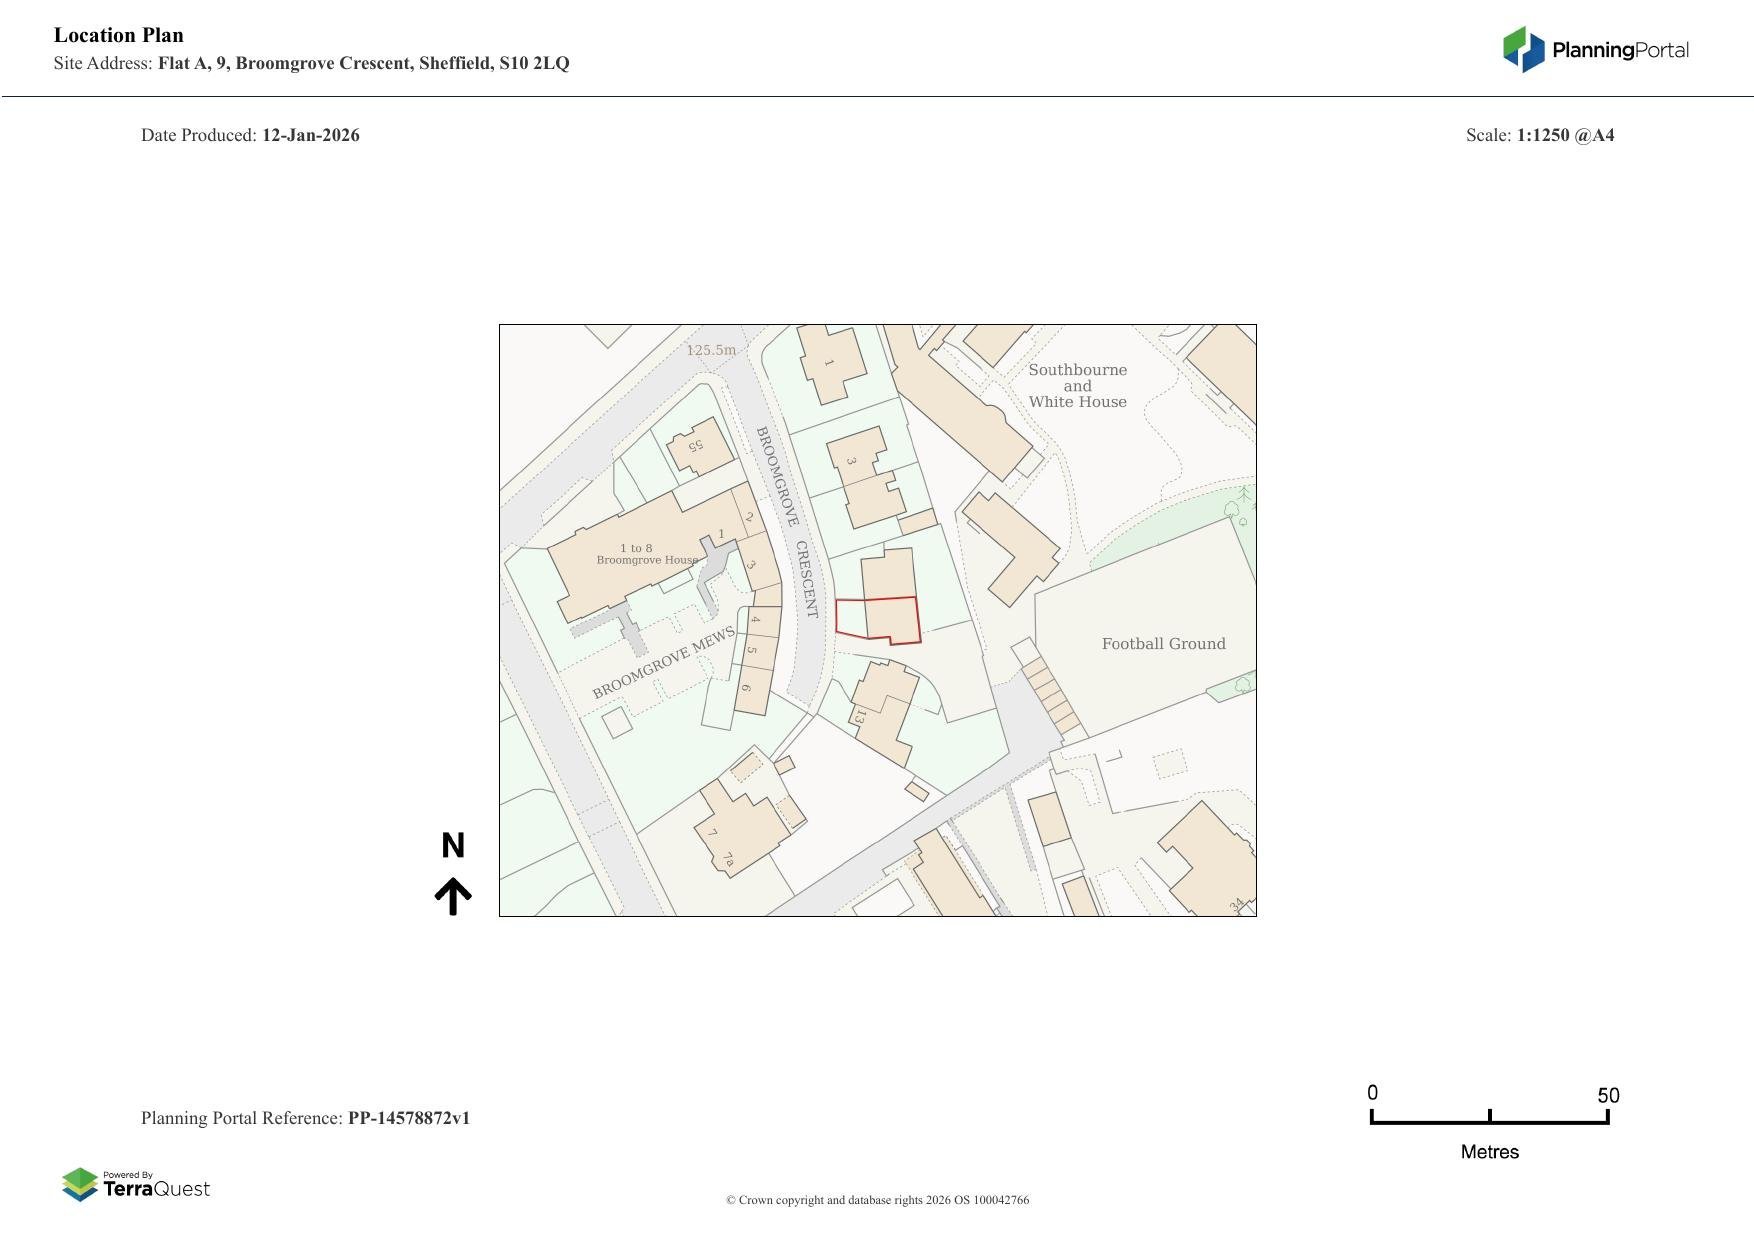
Task: Click the Planning Portal cube logo icon
Action: [x=1523, y=49]
